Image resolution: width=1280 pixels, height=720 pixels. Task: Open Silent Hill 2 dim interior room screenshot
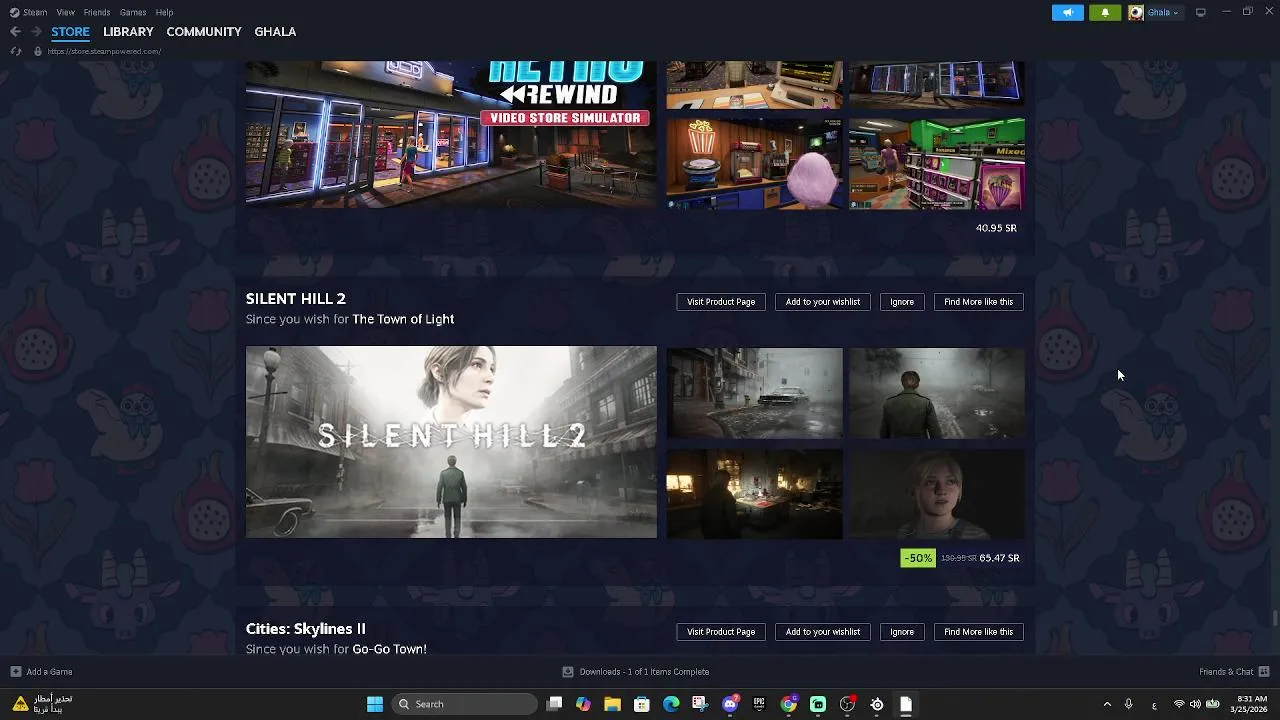[755, 494]
